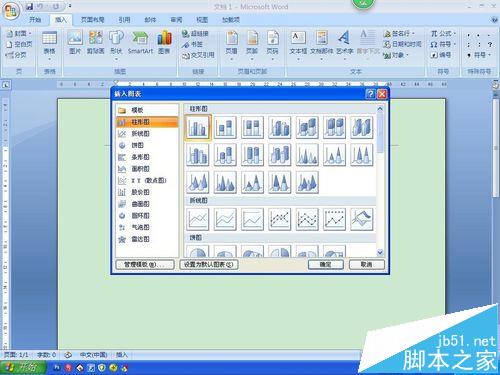
Task: Click the 交叉引用 (Cross-reference) ribbon item
Action: (x=198, y=55)
